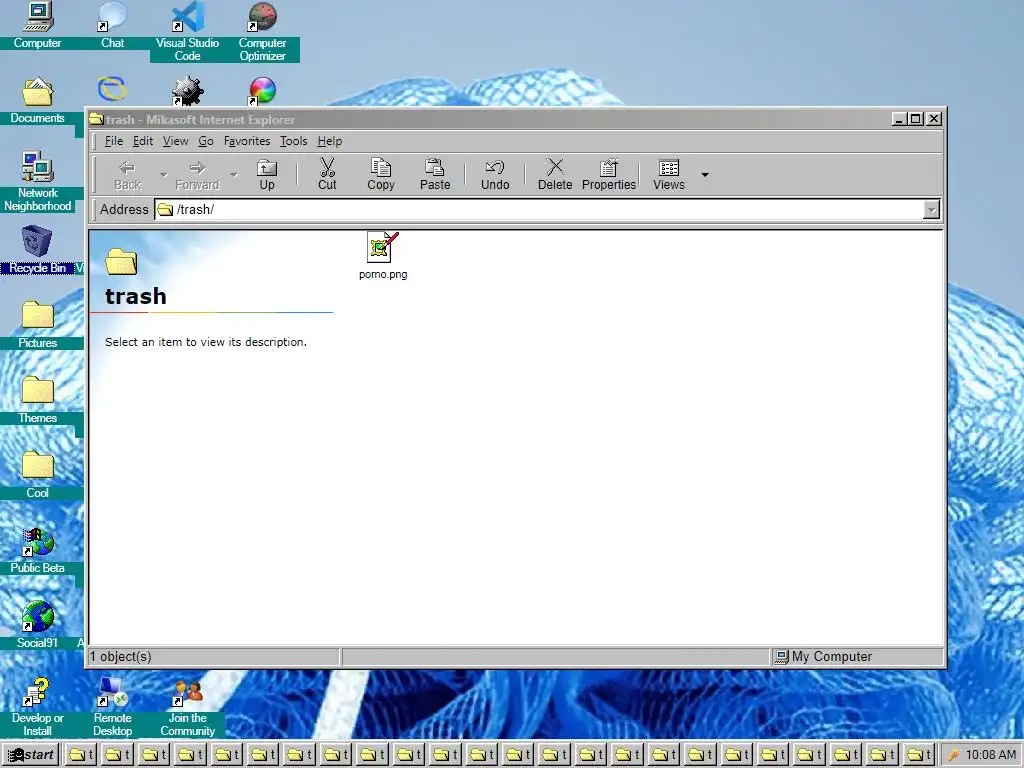The width and height of the screenshot is (1024, 768).
Task: Open the Edit menu
Action: click(142, 141)
